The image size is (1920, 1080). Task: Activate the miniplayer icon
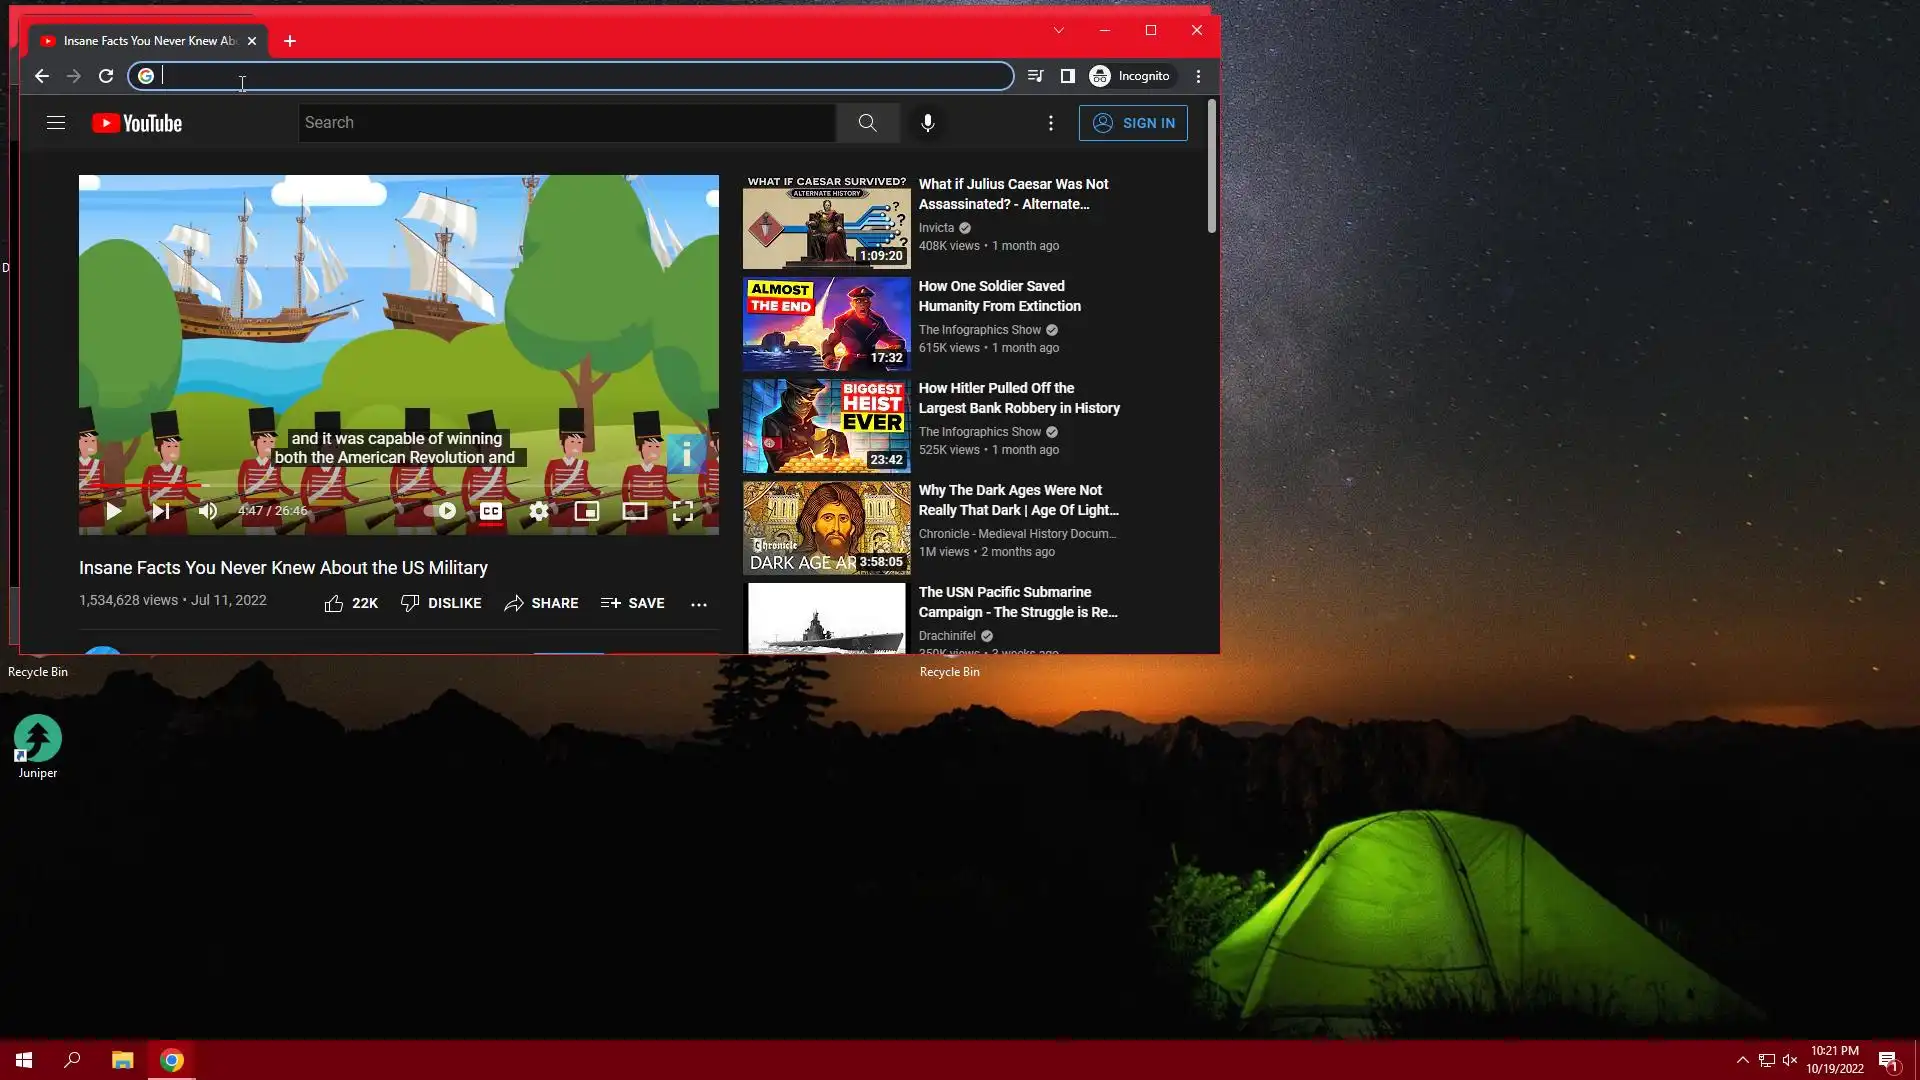586,511
